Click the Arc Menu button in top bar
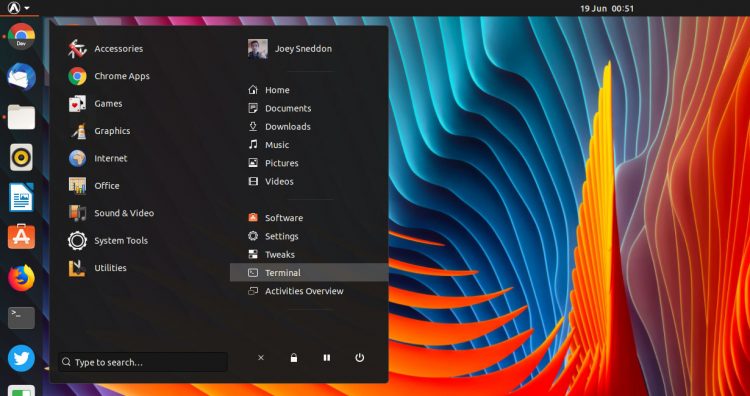750x396 pixels. coord(19,8)
